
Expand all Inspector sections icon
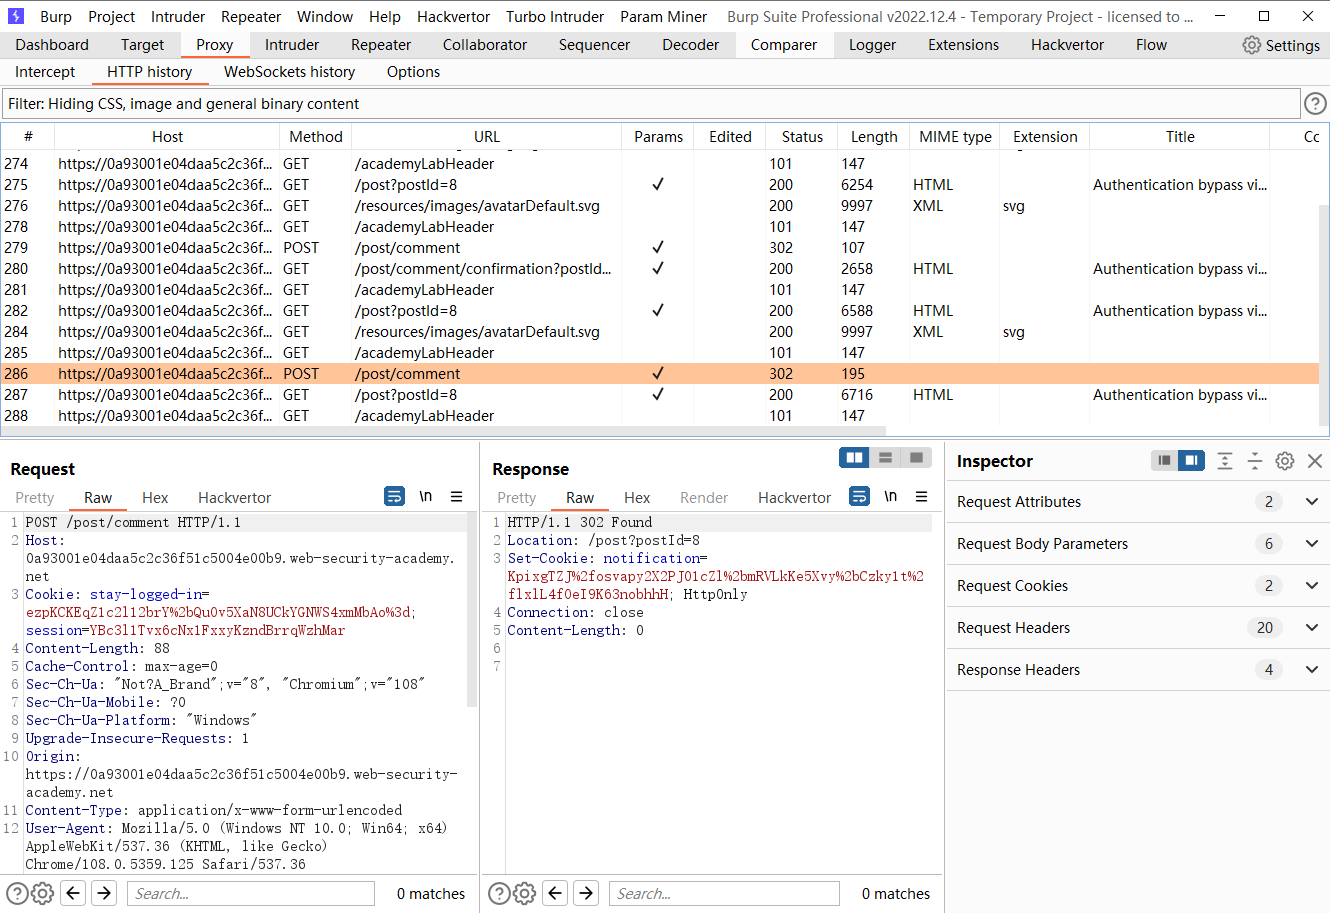[x=1225, y=461]
